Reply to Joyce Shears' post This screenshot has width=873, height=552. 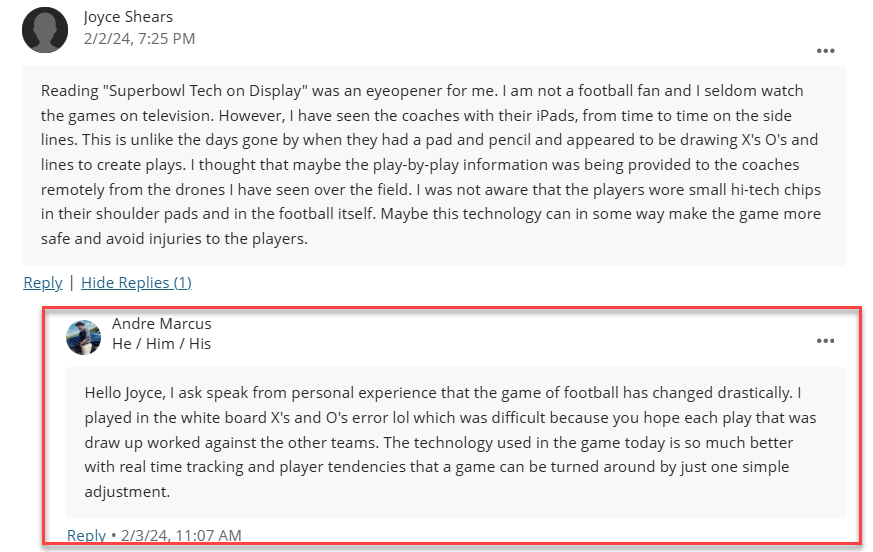(43, 282)
